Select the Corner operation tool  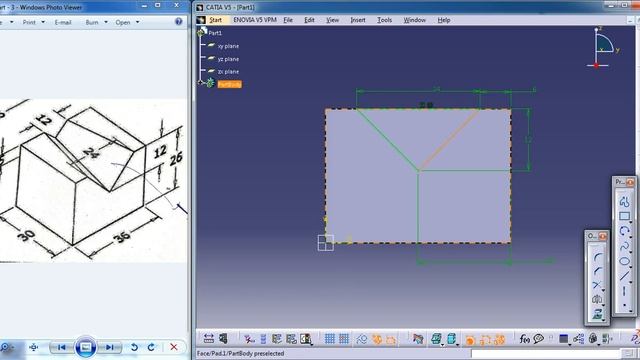coord(597,258)
